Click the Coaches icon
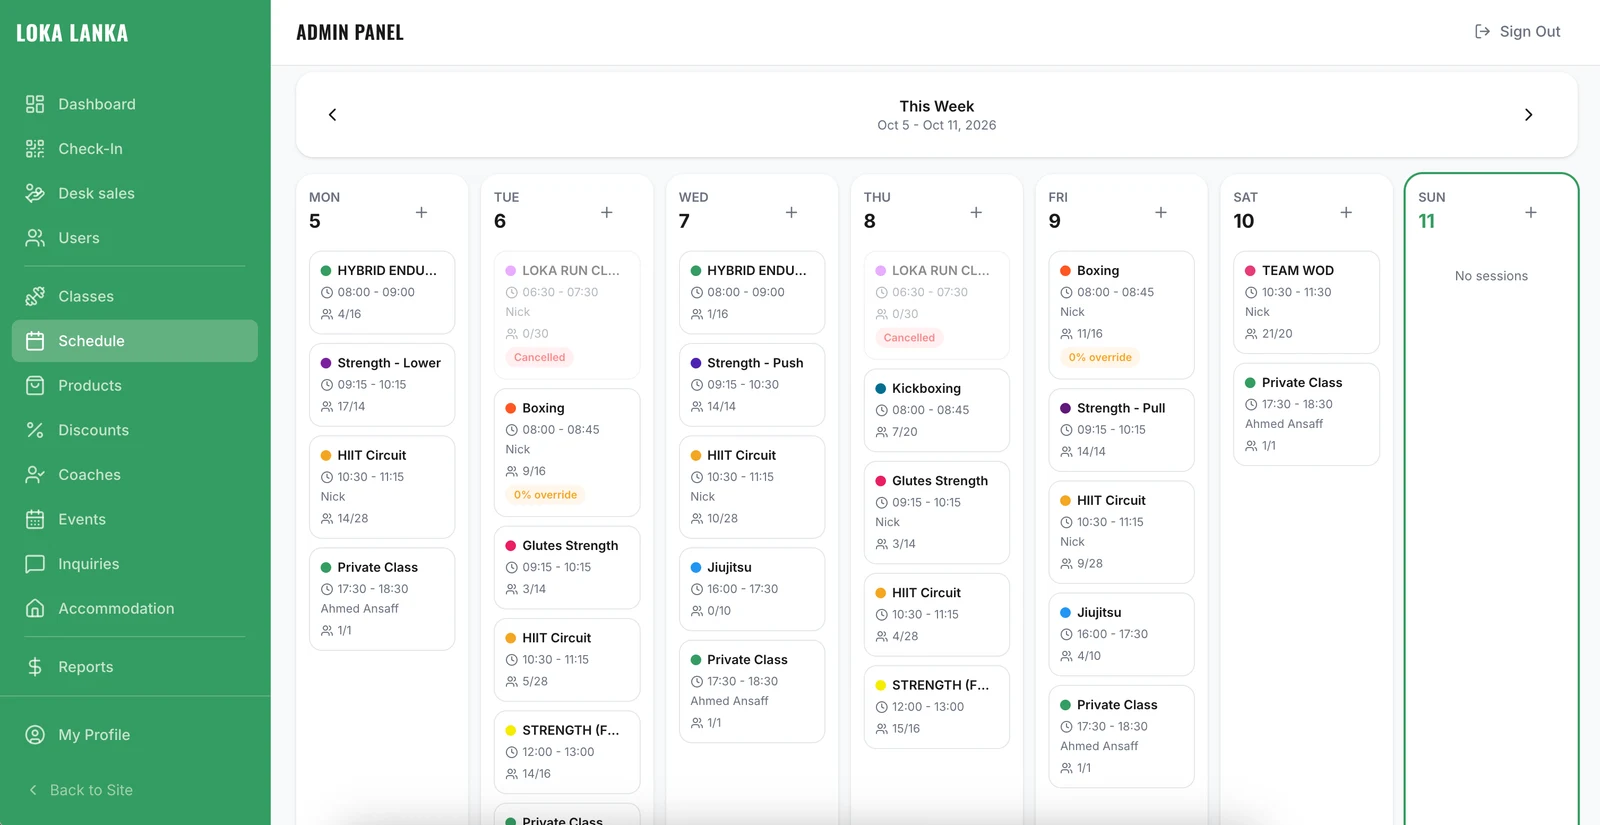 pos(35,475)
